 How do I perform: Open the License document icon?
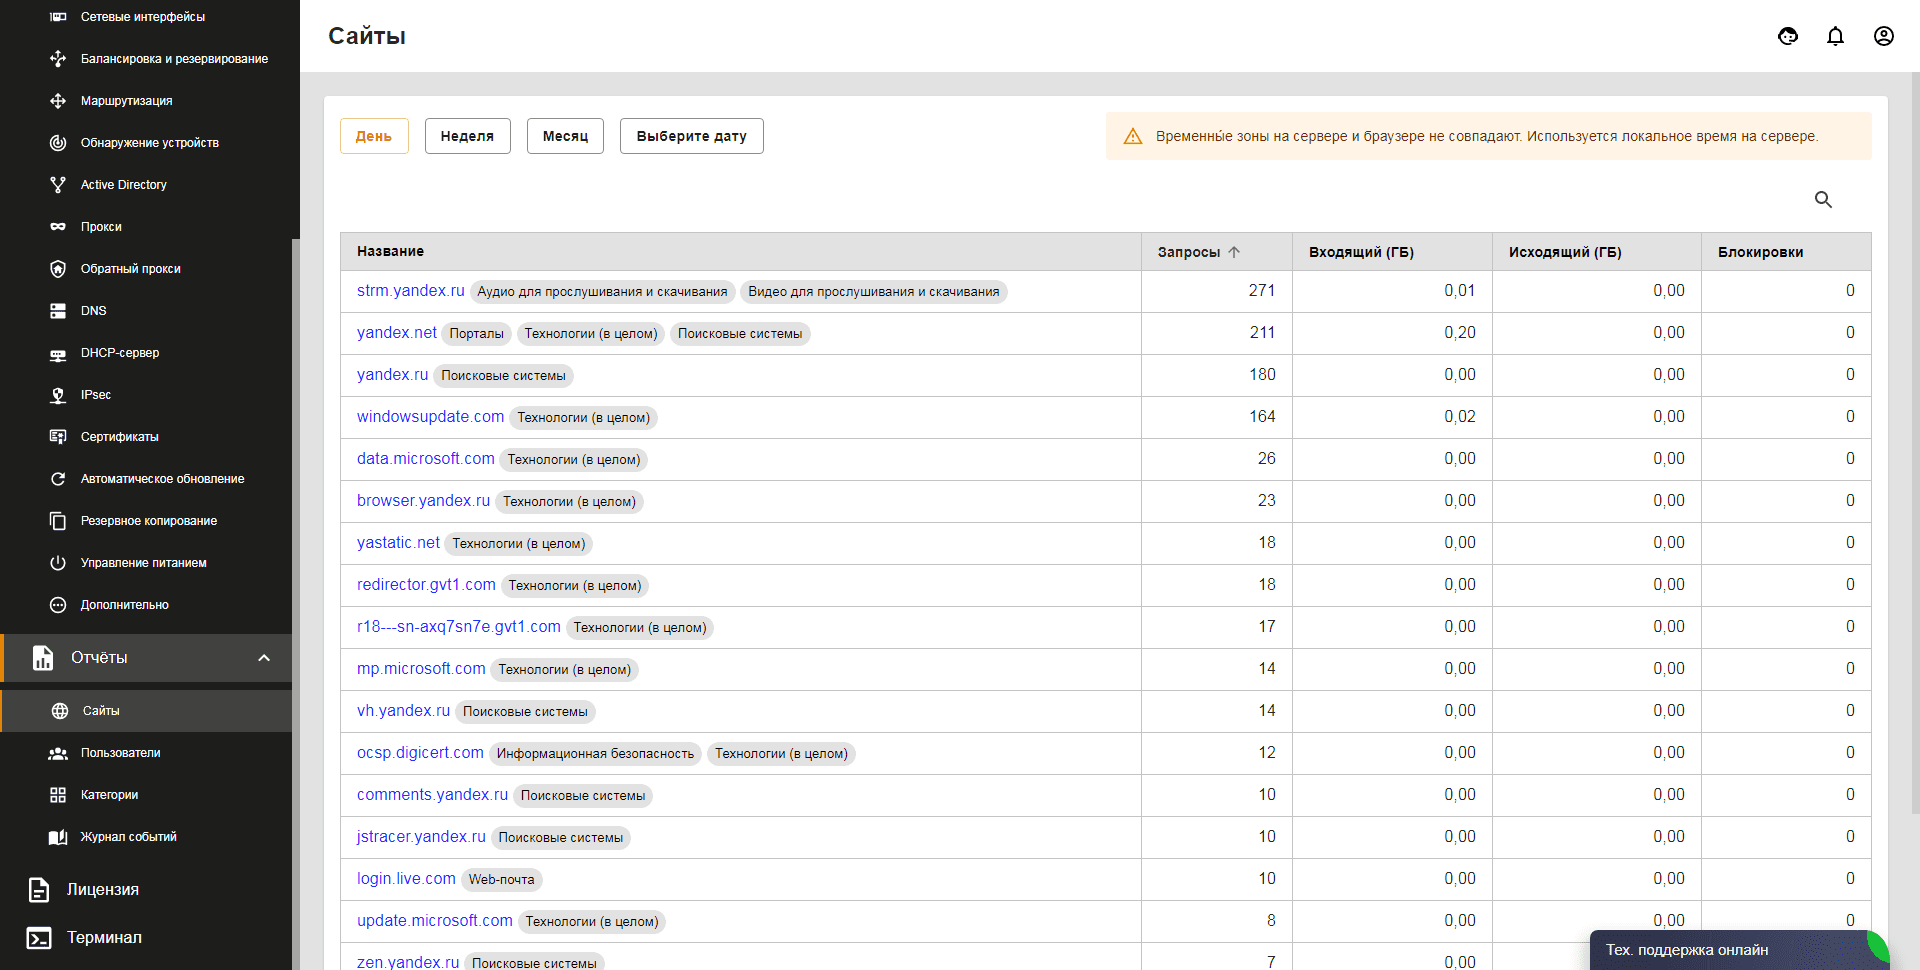(39, 890)
